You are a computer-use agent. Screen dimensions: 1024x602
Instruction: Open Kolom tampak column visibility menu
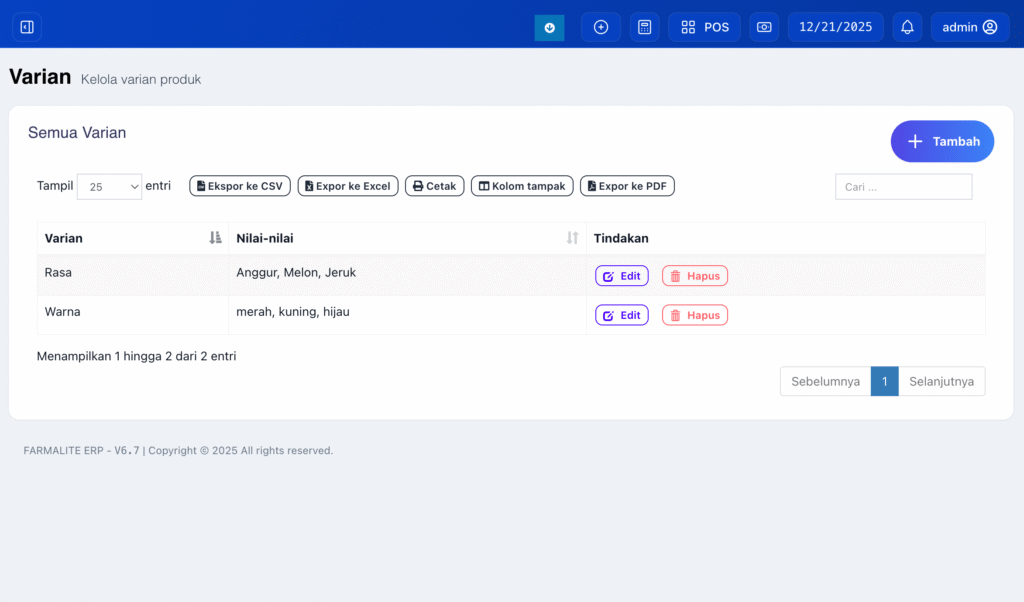click(522, 186)
